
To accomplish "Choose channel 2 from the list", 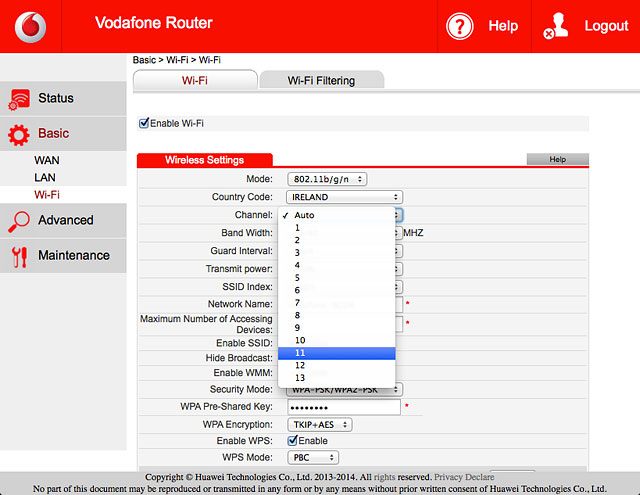I will pos(337,240).
